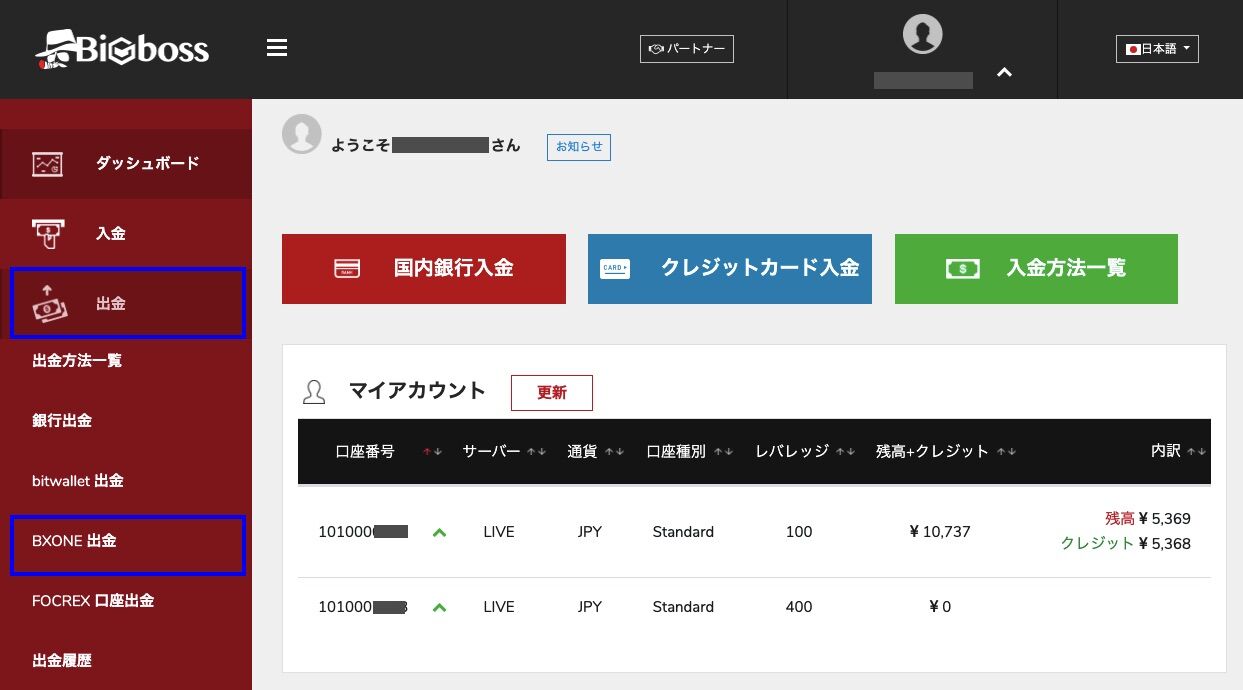Open the パートナー partner button
1243x690 pixels.
(x=687, y=49)
